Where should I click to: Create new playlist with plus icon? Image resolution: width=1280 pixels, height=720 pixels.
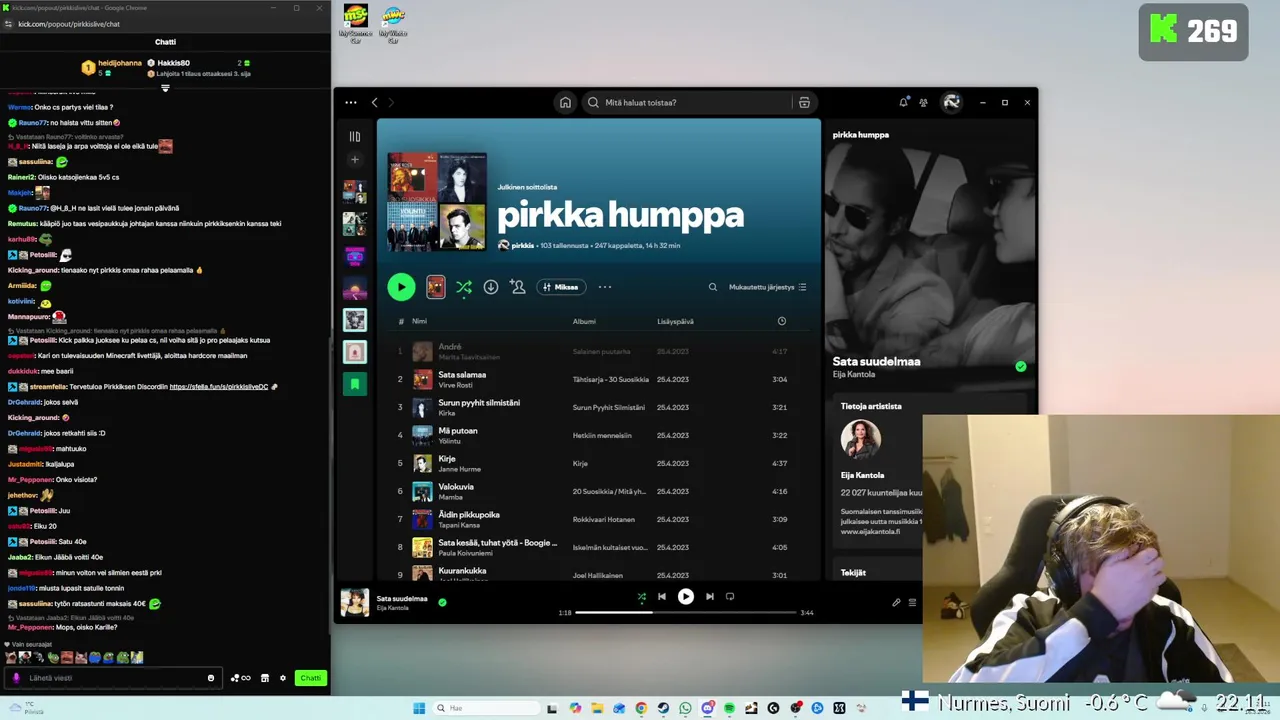click(x=354, y=160)
